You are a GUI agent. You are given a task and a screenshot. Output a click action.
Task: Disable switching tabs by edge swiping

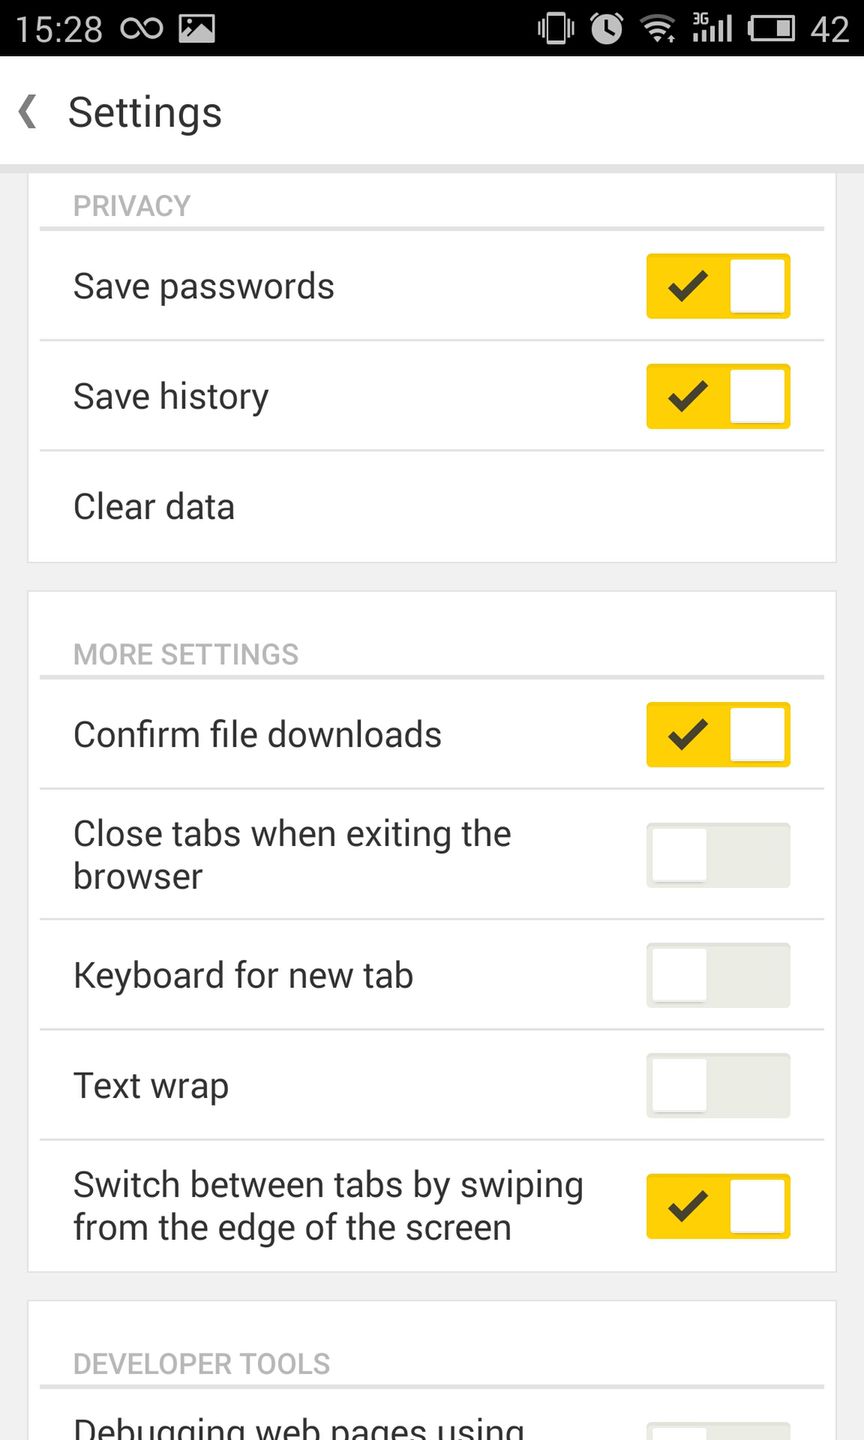pyautogui.click(x=718, y=1206)
